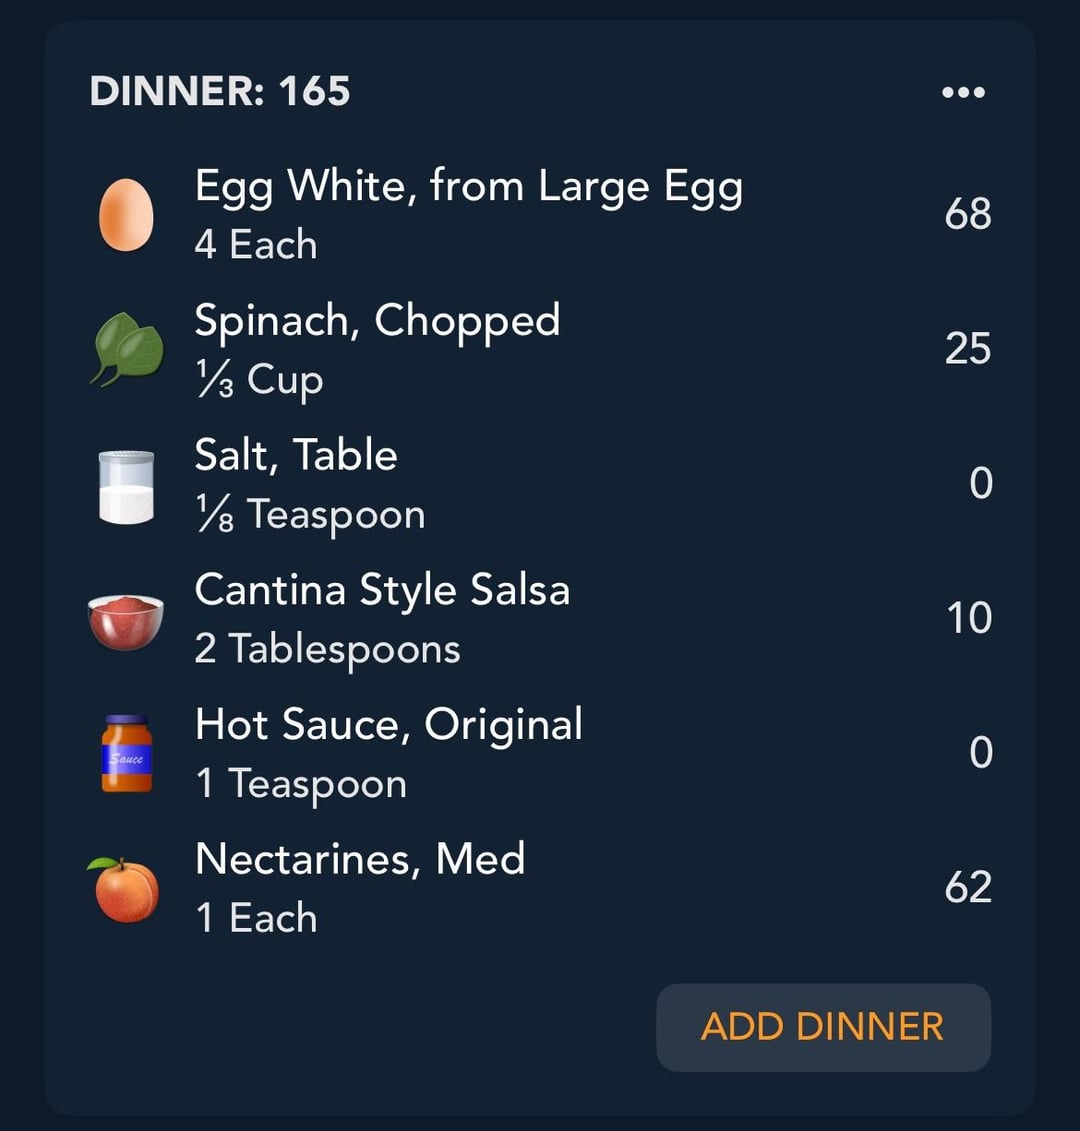The image size is (1080, 1131).
Task: Tap the salsa bowl icon
Action: click(126, 622)
